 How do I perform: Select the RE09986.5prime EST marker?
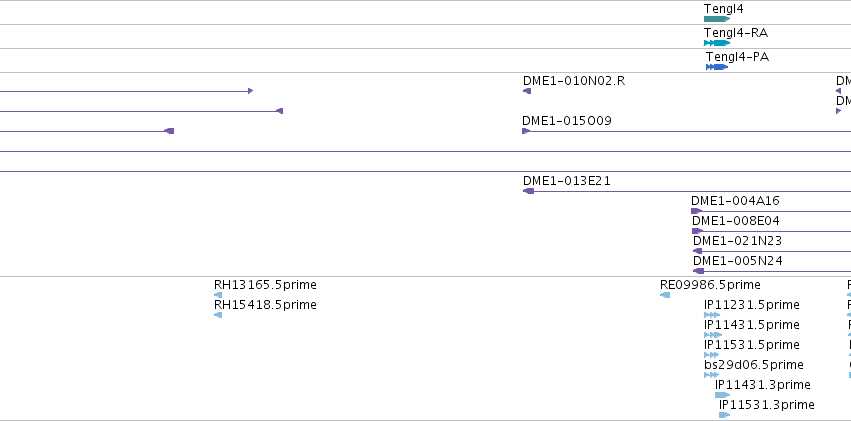click(x=665, y=295)
